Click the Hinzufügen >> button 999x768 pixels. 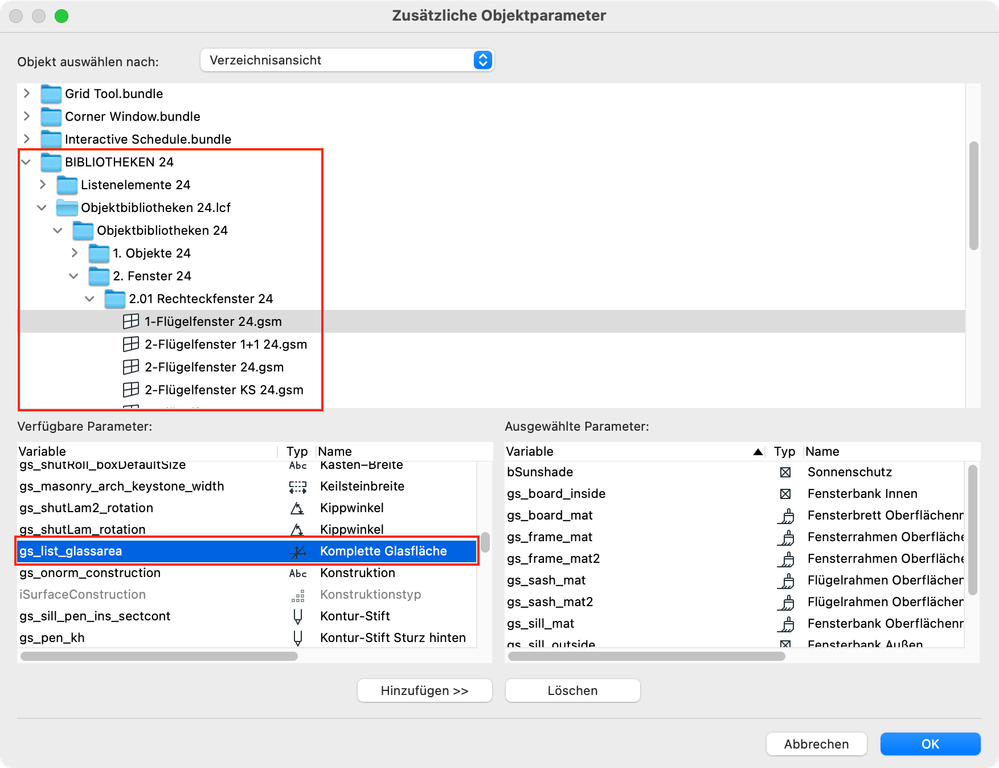(424, 691)
